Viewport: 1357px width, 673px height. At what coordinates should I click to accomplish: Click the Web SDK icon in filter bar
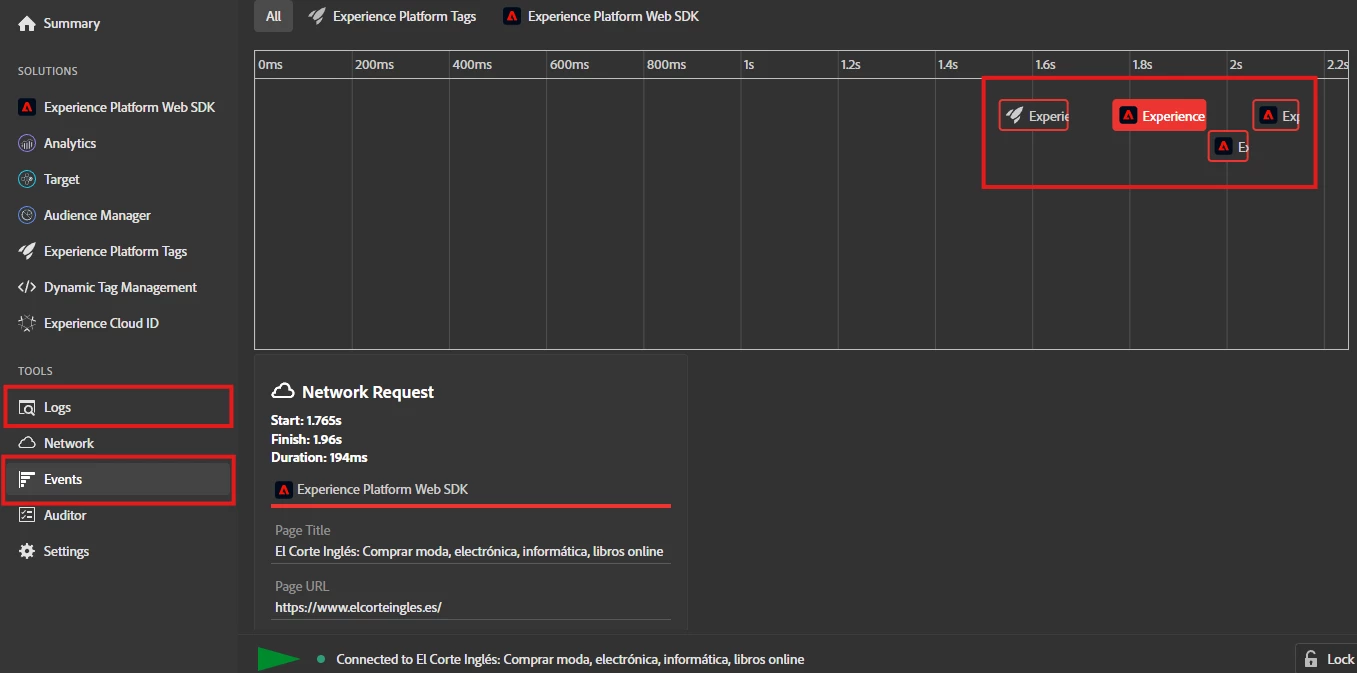(512, 16)
